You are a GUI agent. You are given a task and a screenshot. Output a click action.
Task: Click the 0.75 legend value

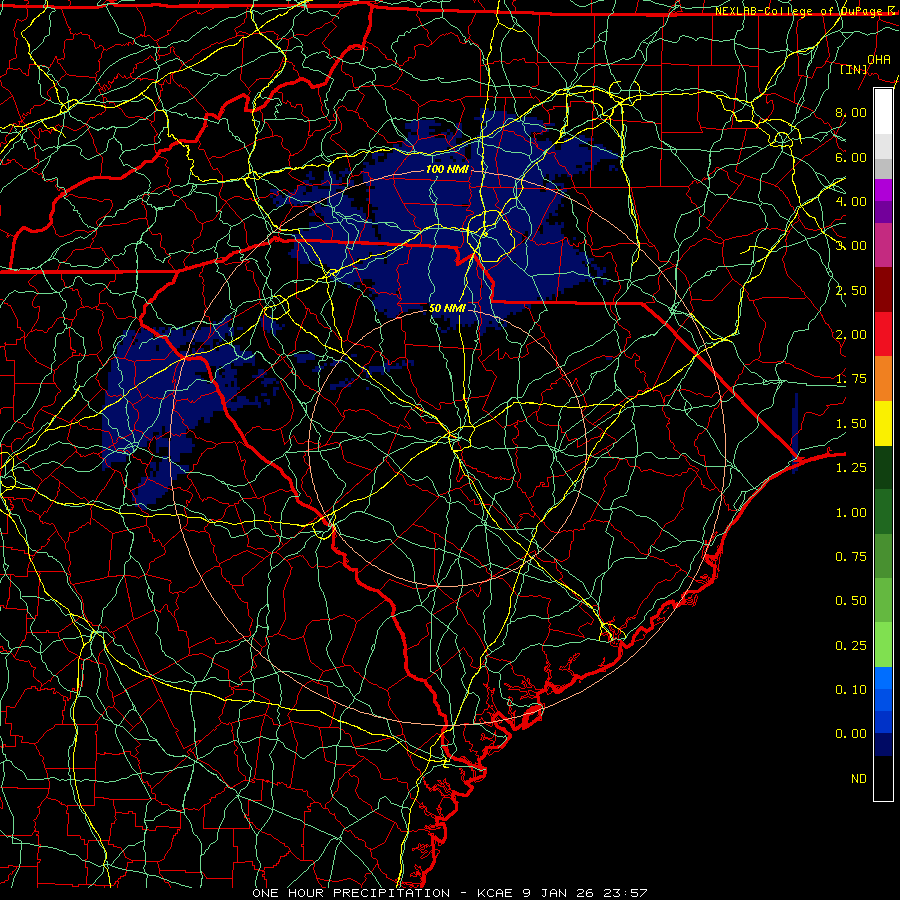coord(851,557)
